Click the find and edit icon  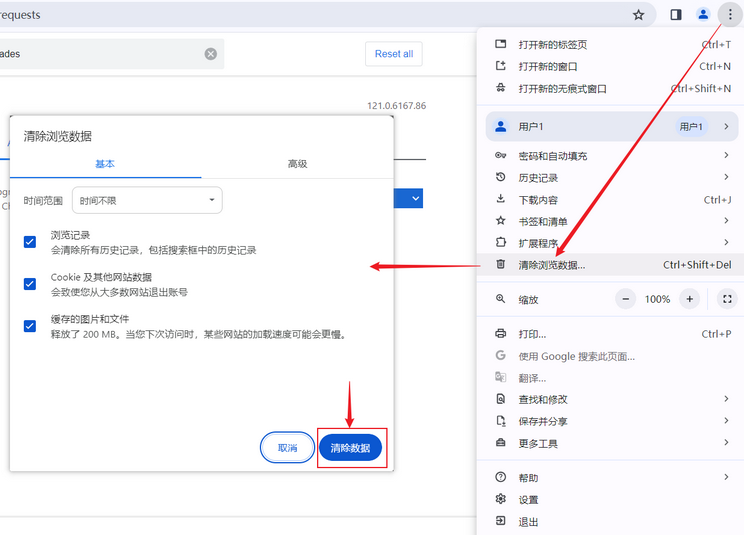[x=501, y=399]
